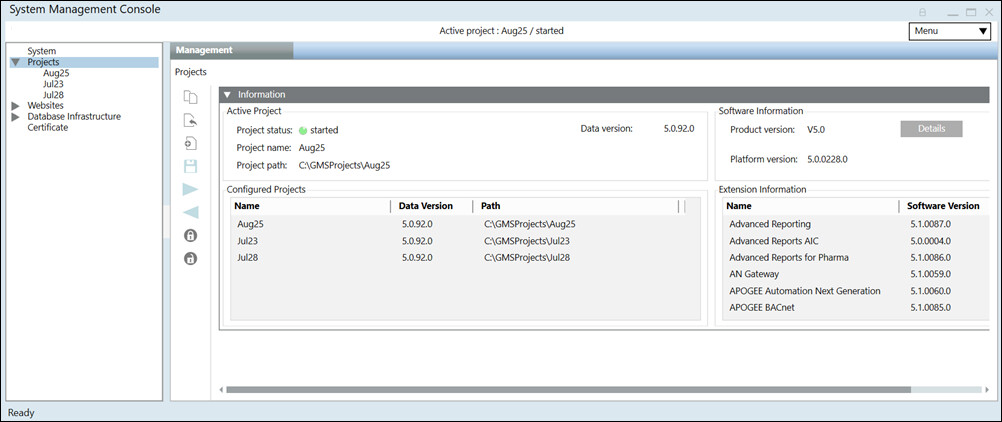Click the Details button
1002x422 pixels.
(930, 129)
